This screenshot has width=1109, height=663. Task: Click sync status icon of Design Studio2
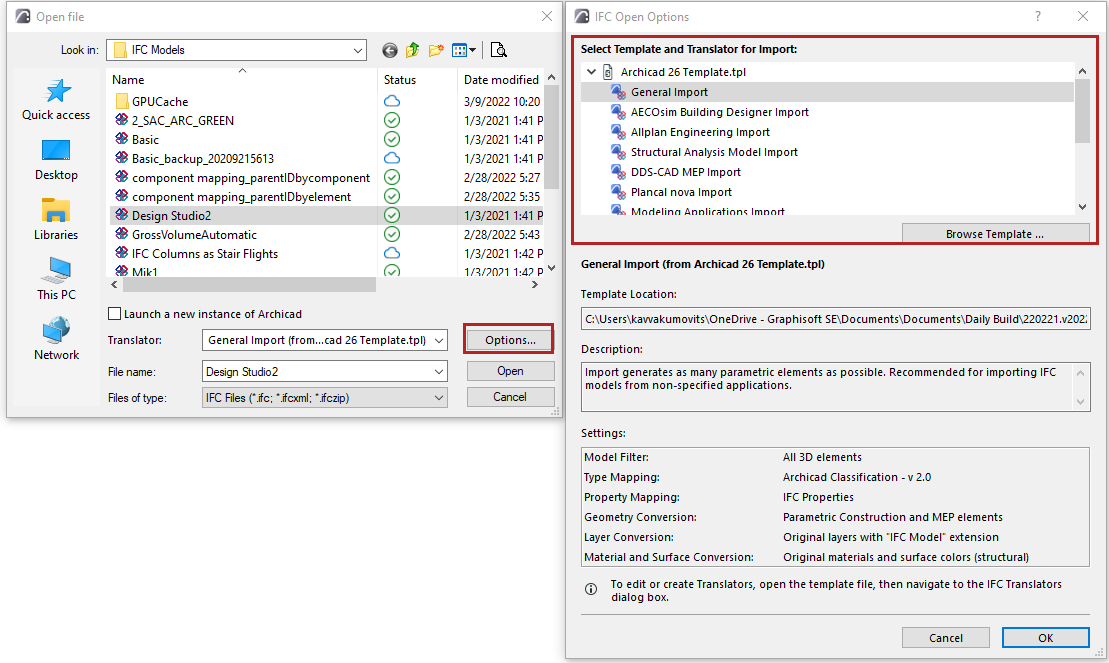point(392,215)
